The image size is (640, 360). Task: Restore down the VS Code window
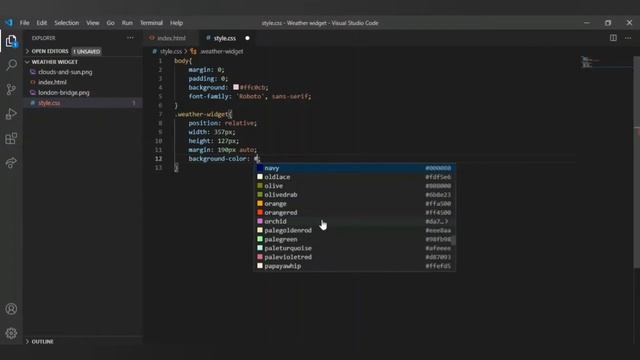(x=608, y=23)
